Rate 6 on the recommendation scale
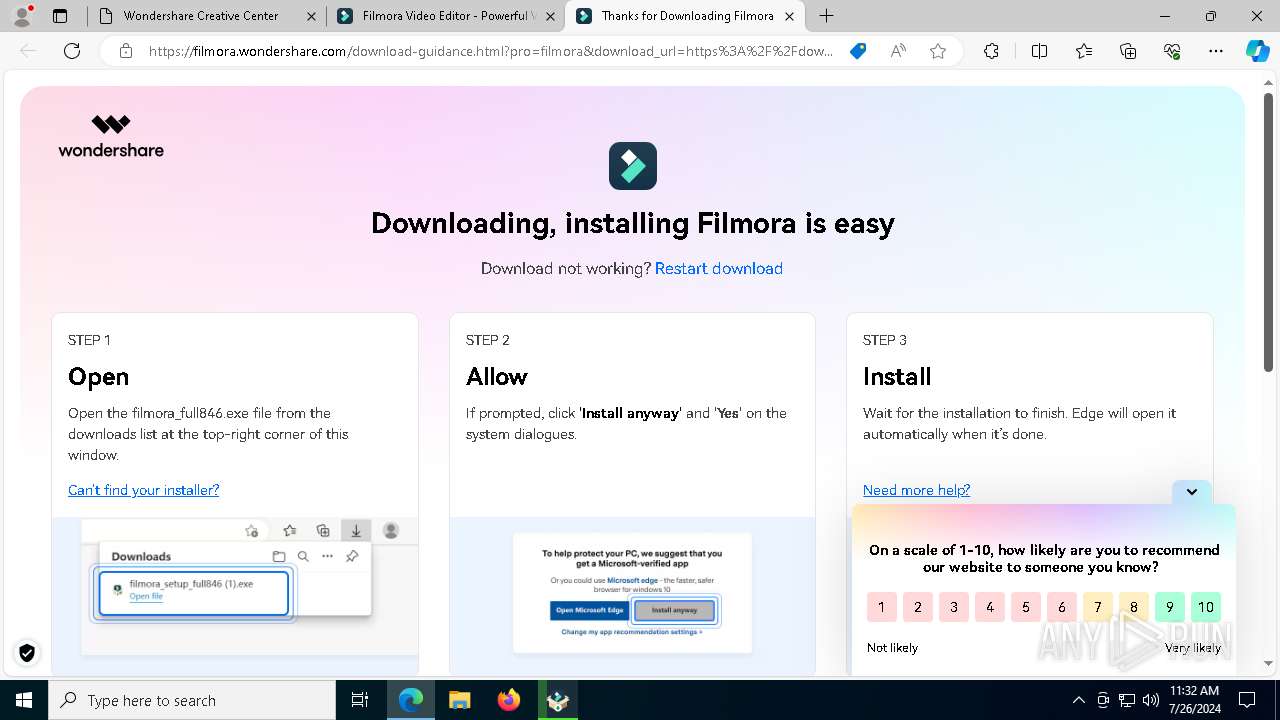Viewport: 1280px width, 720px height. [1062, 607]
